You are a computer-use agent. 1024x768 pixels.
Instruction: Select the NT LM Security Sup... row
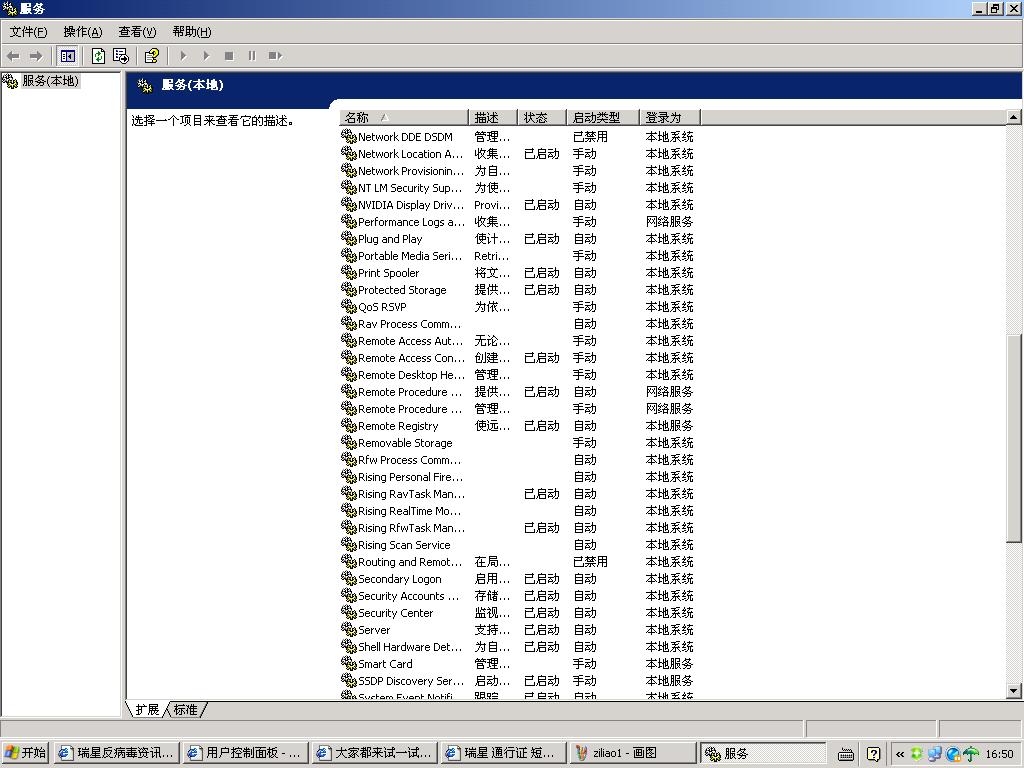tap(517, 188)
